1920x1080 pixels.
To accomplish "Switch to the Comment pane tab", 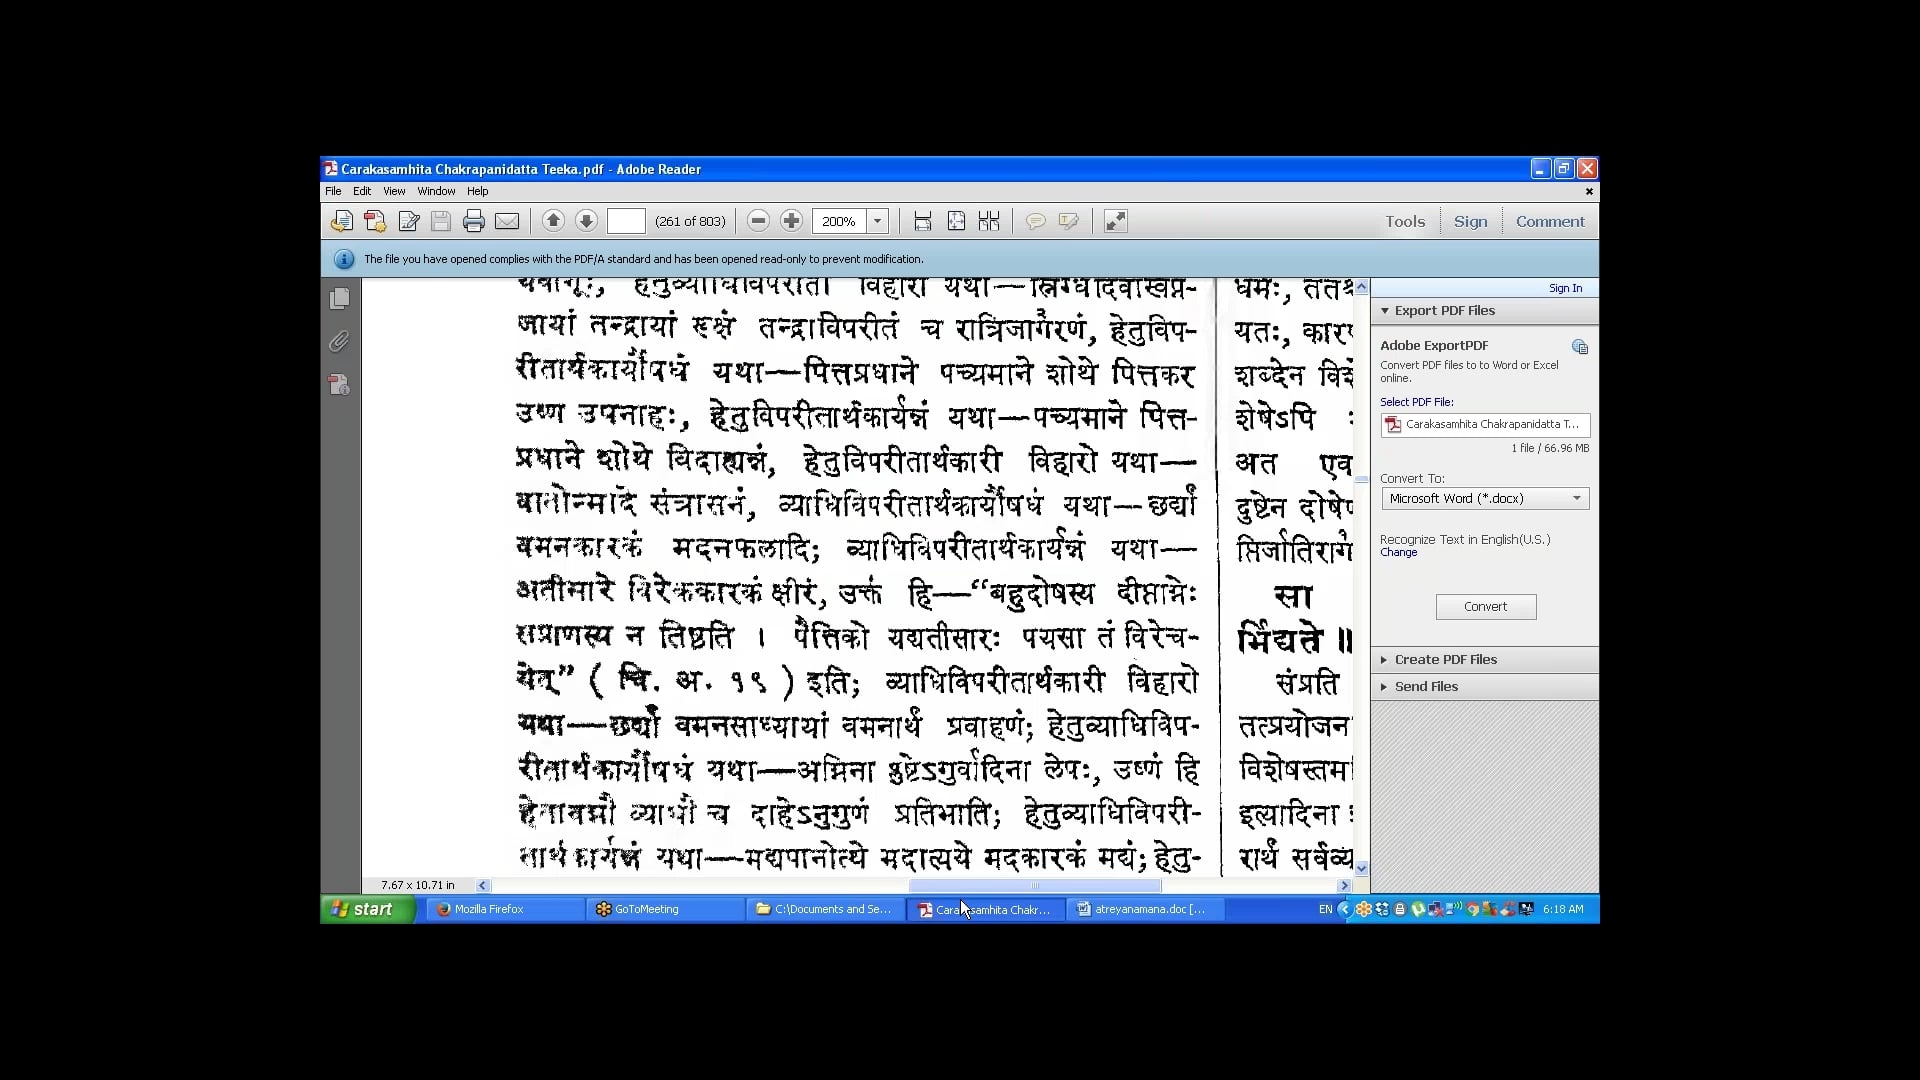I will [x=1549, y=221].
